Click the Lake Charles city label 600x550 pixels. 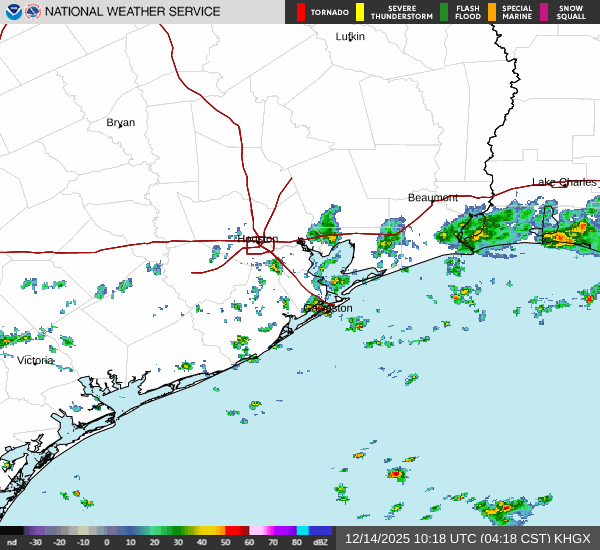pyautogui.click(x=564, y=182)
